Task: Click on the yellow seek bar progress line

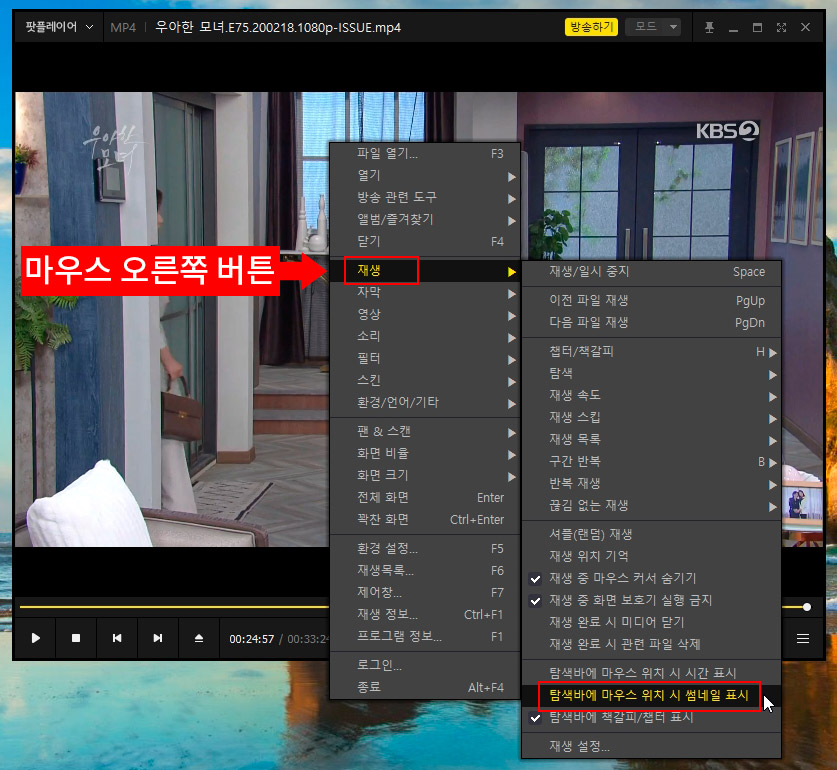Action: coord(174,607)
